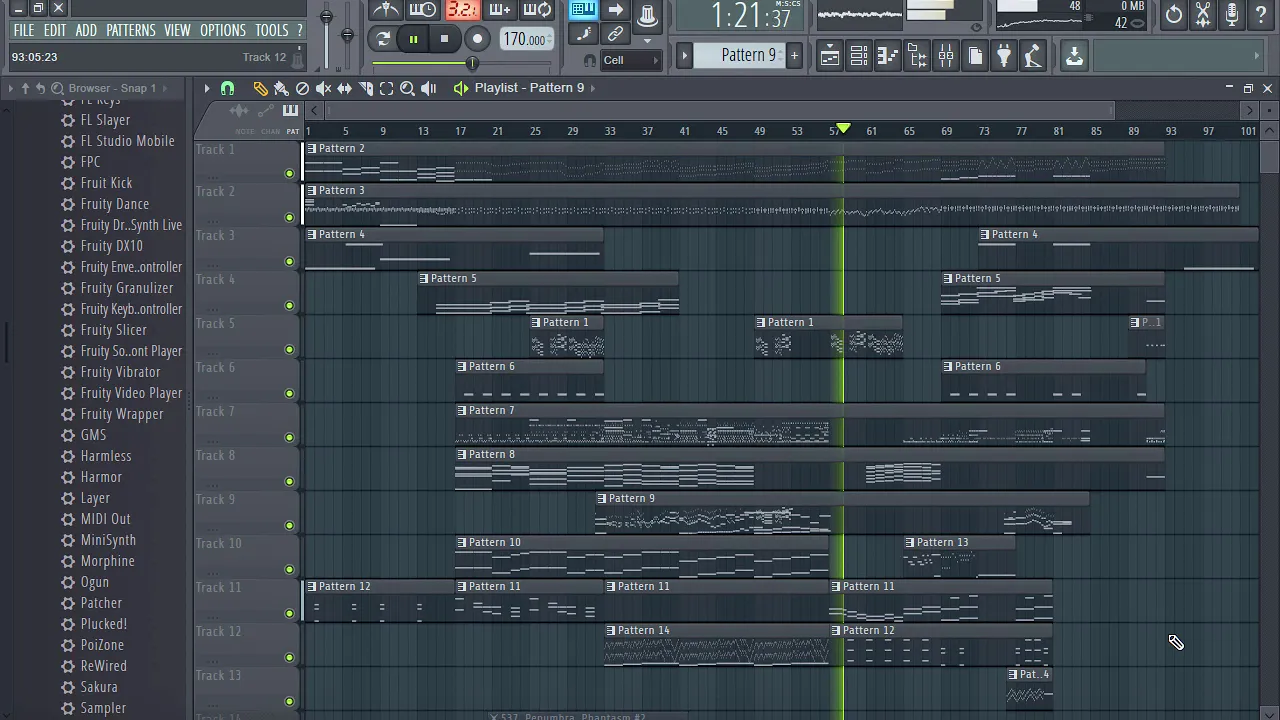Open the tempo tapper icon
The height and width of the screenshot is (720, 1280).
click(x=1033, y=56)
